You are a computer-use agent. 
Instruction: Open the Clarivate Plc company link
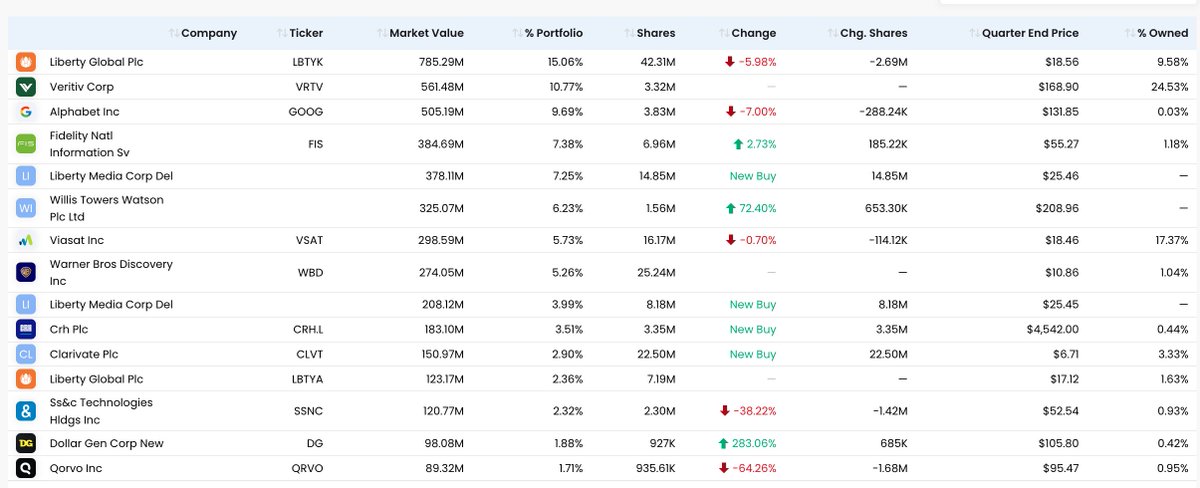[91, 354]
